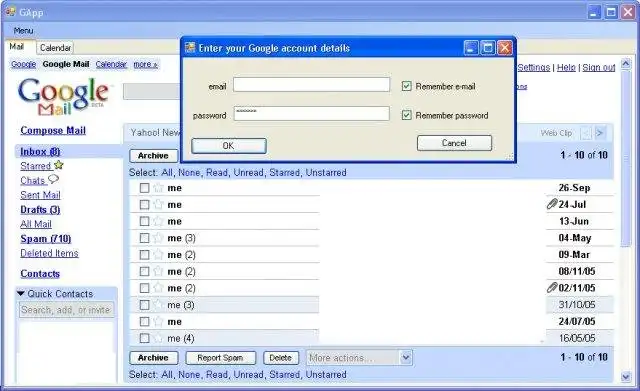The width and height of the screenshot is (640, 391).
Task: Check the box for the 26-Sep message
Action: [144, 188]
